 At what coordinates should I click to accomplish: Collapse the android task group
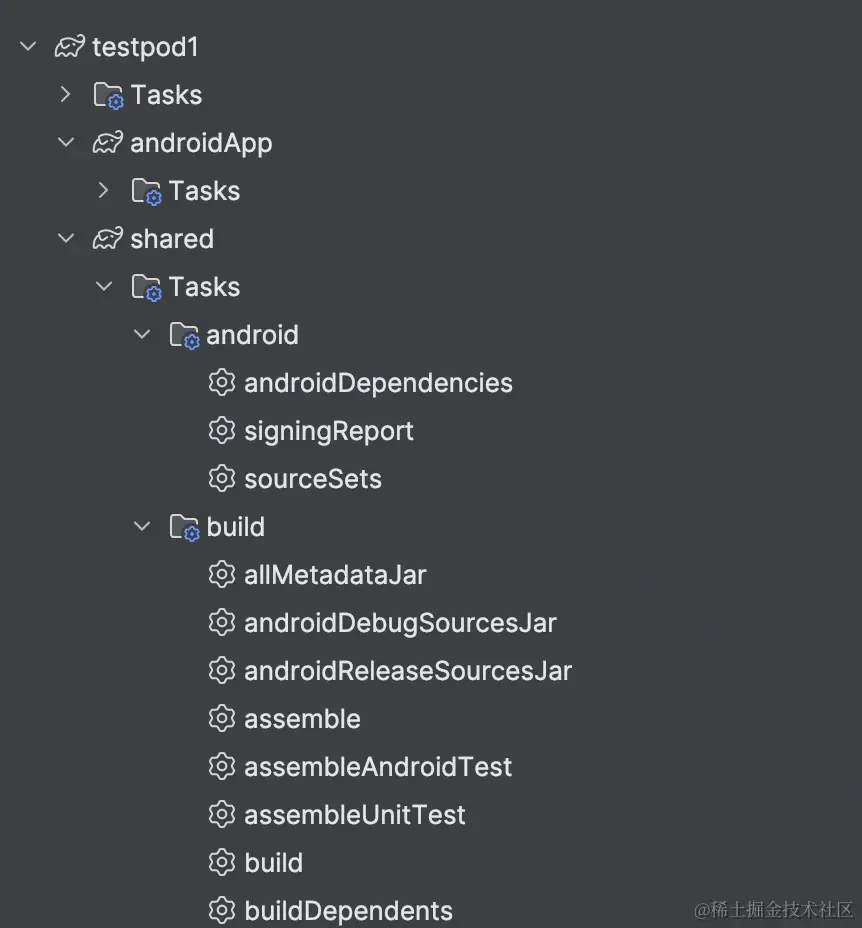(x=142, y=335)
